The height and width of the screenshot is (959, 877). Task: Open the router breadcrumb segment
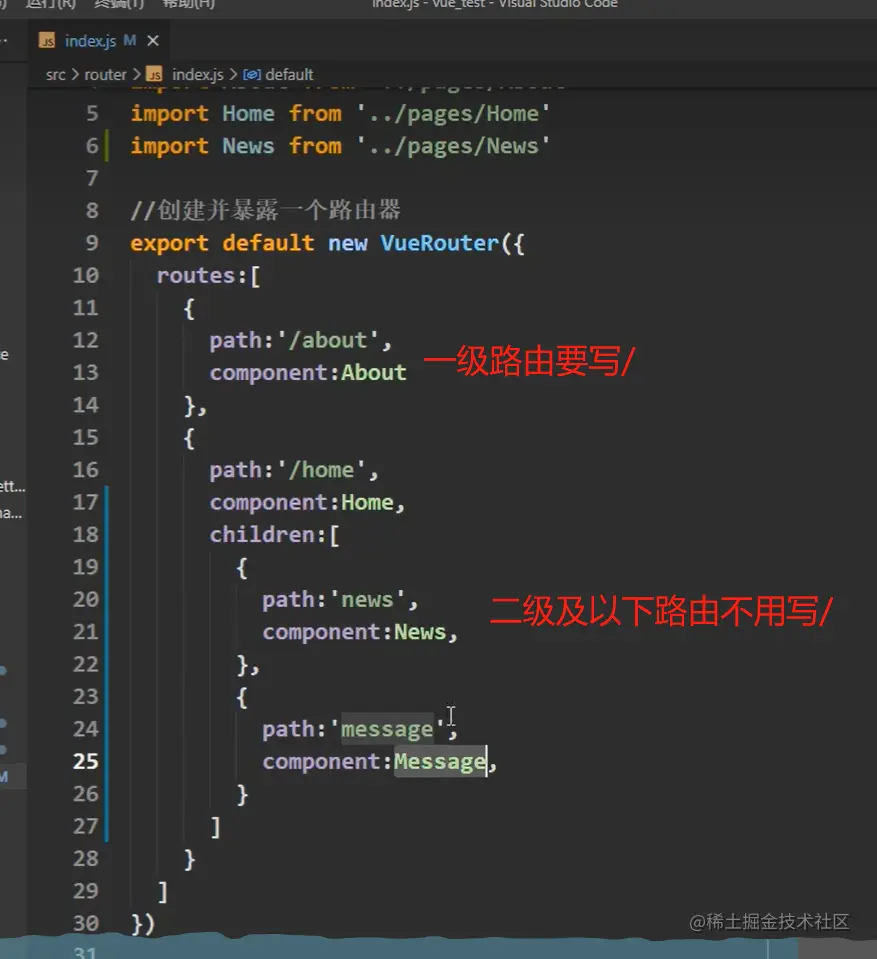point(105,75)
